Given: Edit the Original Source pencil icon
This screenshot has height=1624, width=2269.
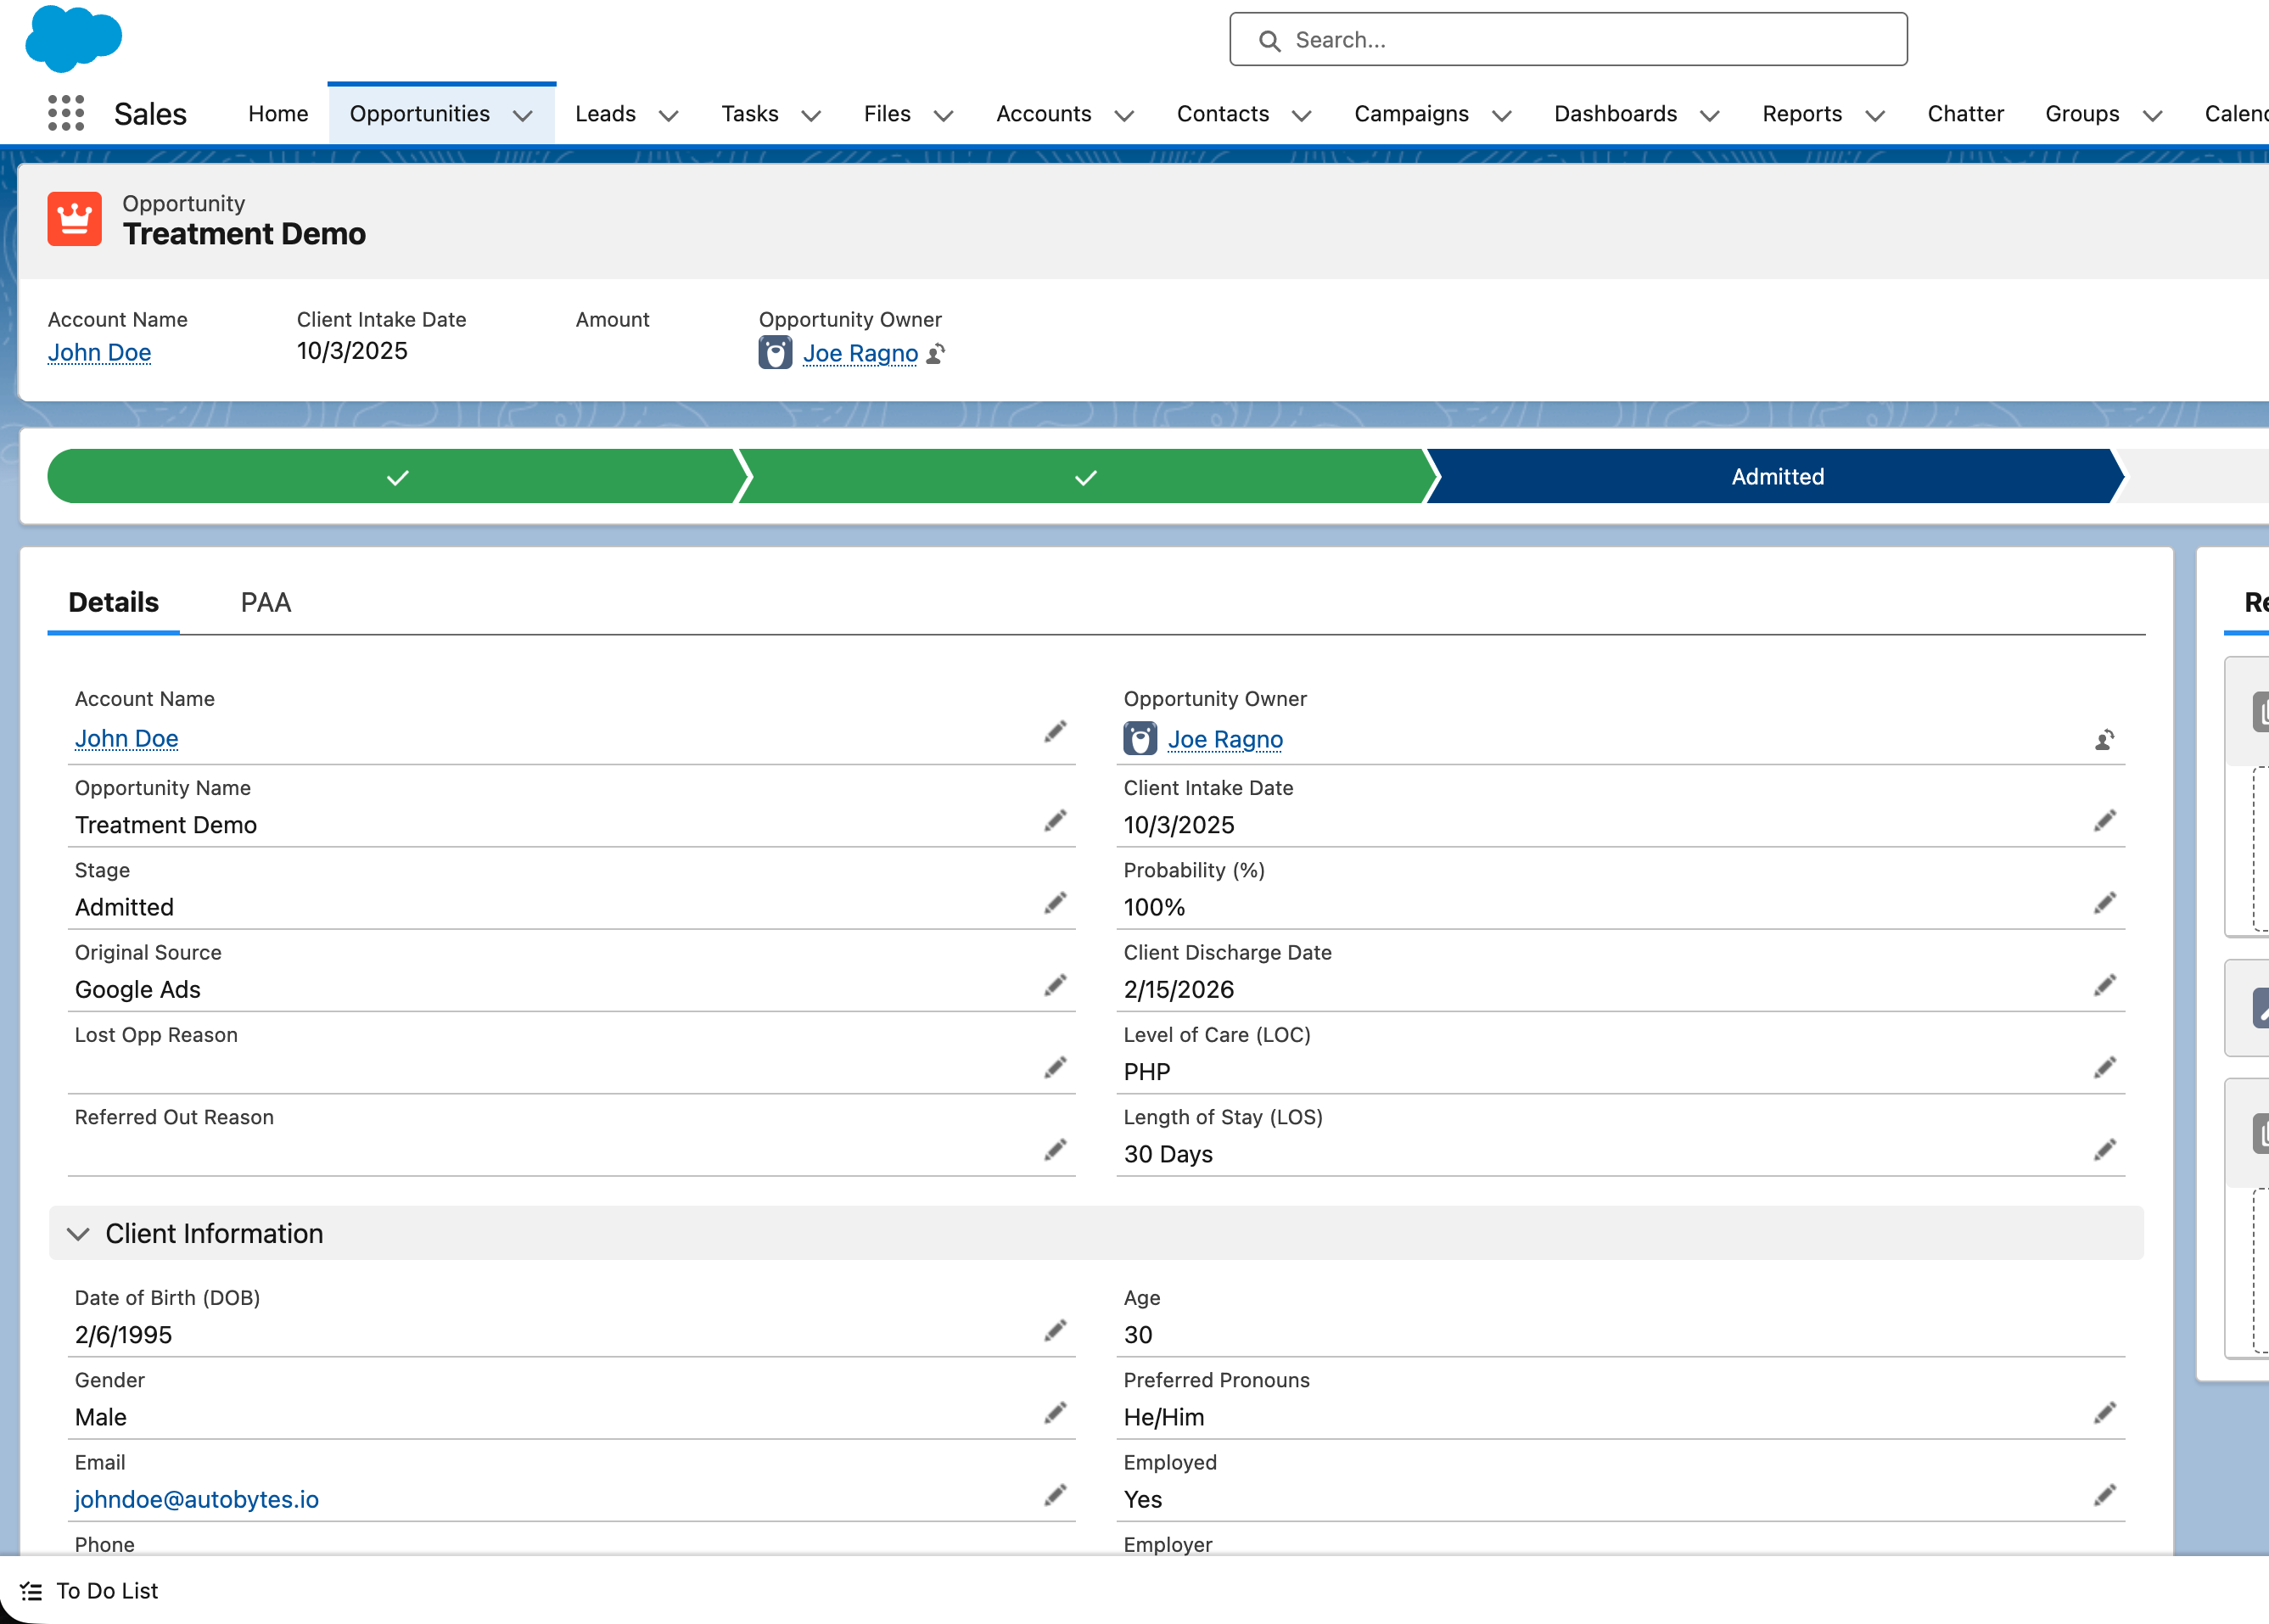Looking at the screenshot, I should [x=1055, y=986].
